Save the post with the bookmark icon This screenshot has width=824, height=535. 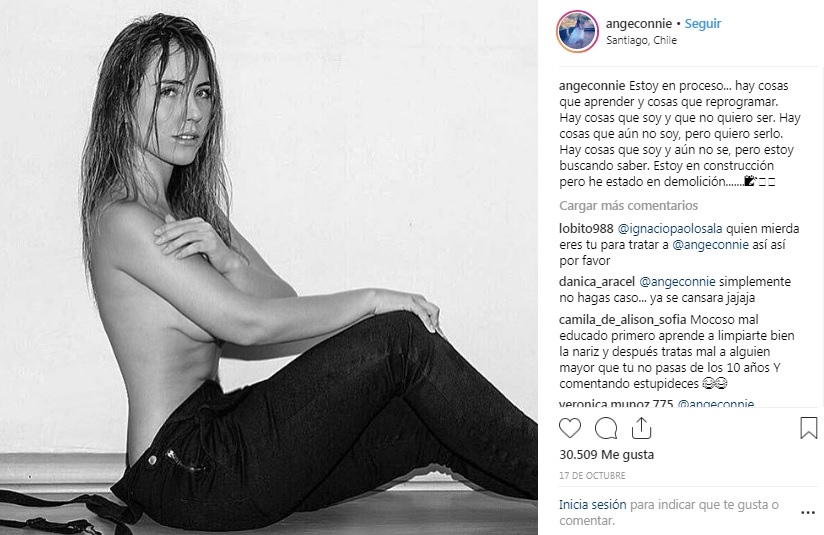click(x=808, y=428)
